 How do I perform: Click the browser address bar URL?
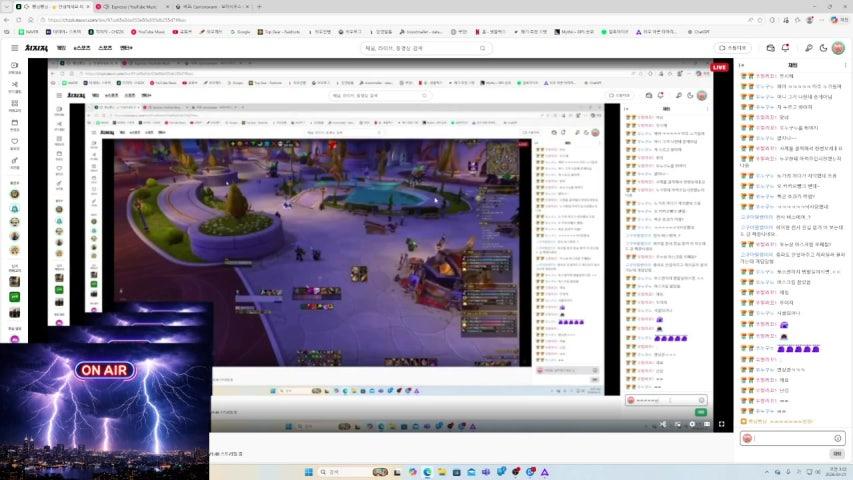117,20
